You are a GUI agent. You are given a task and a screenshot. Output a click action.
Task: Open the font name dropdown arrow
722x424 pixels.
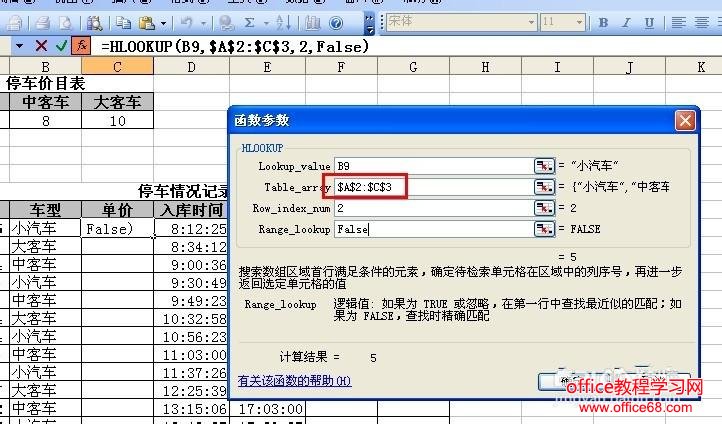(531, 22)
